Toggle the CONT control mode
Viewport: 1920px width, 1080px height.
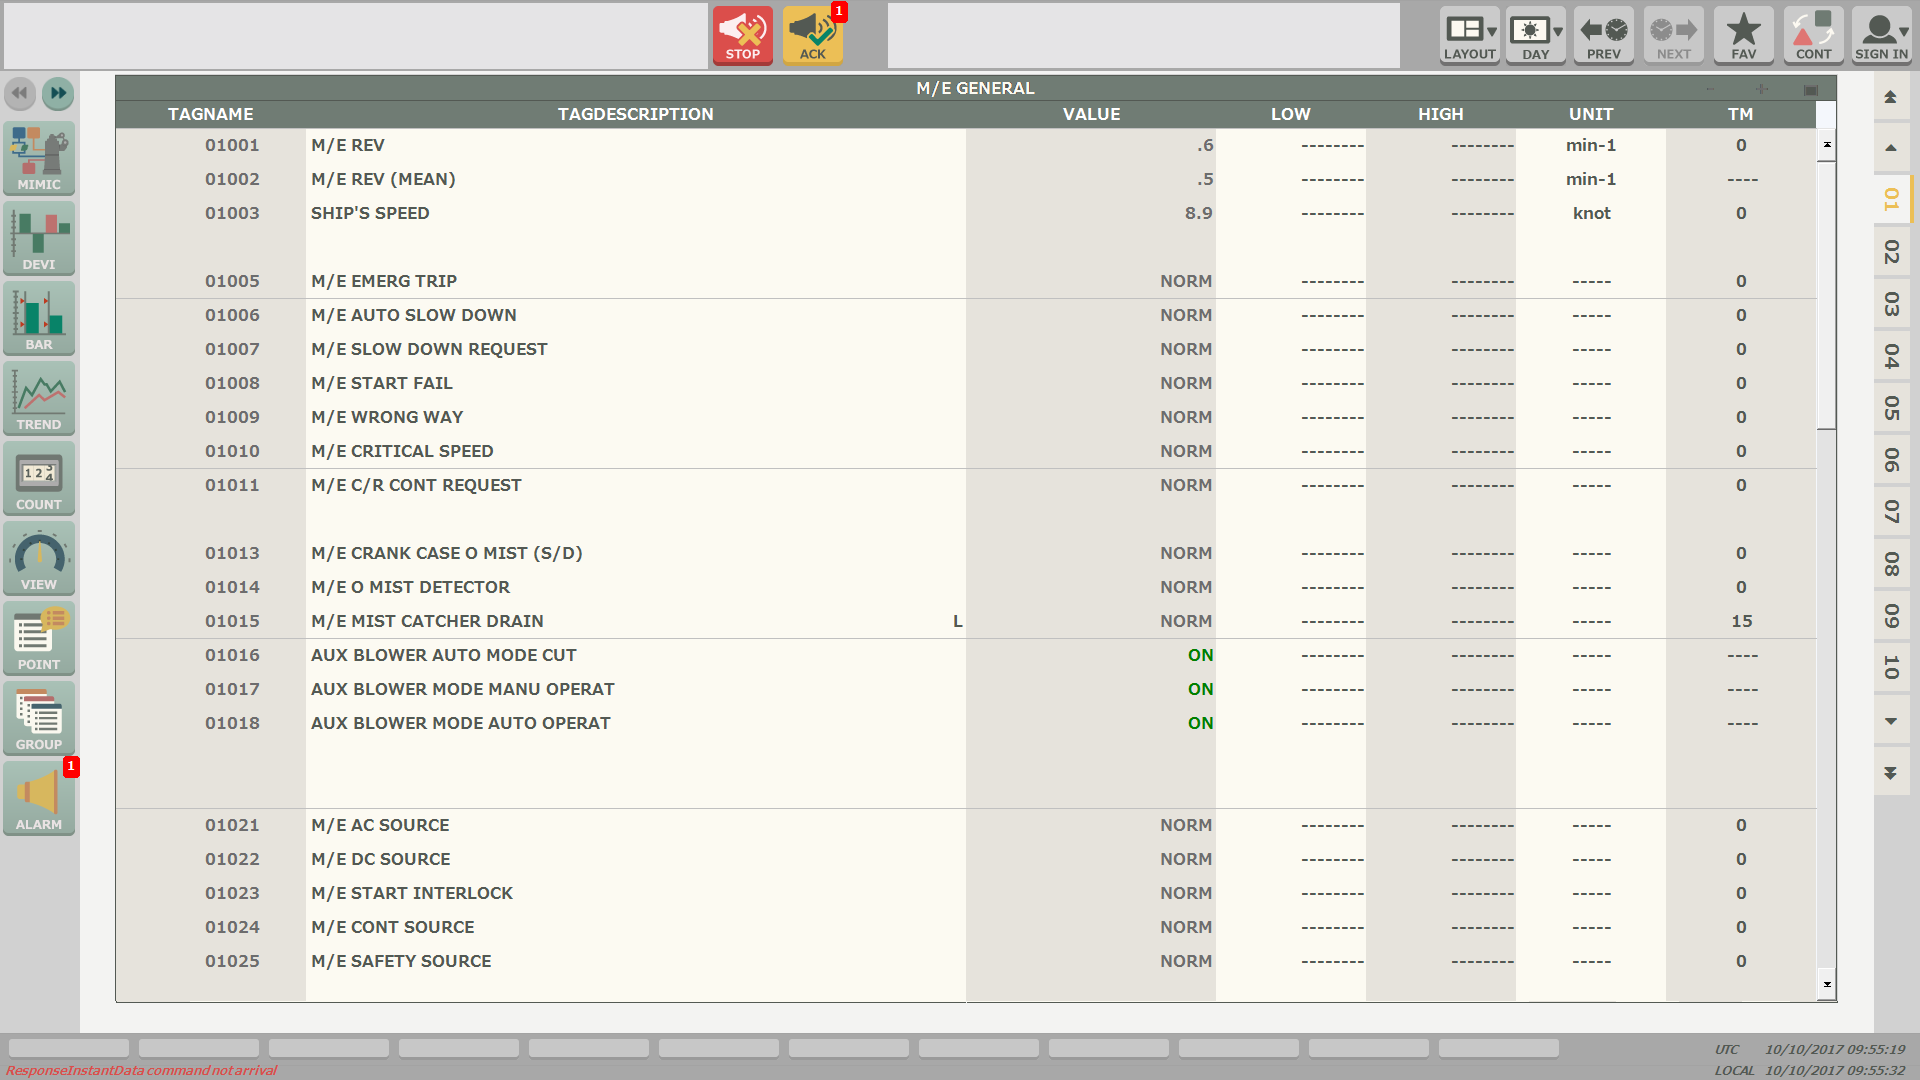click(1813, 36)
